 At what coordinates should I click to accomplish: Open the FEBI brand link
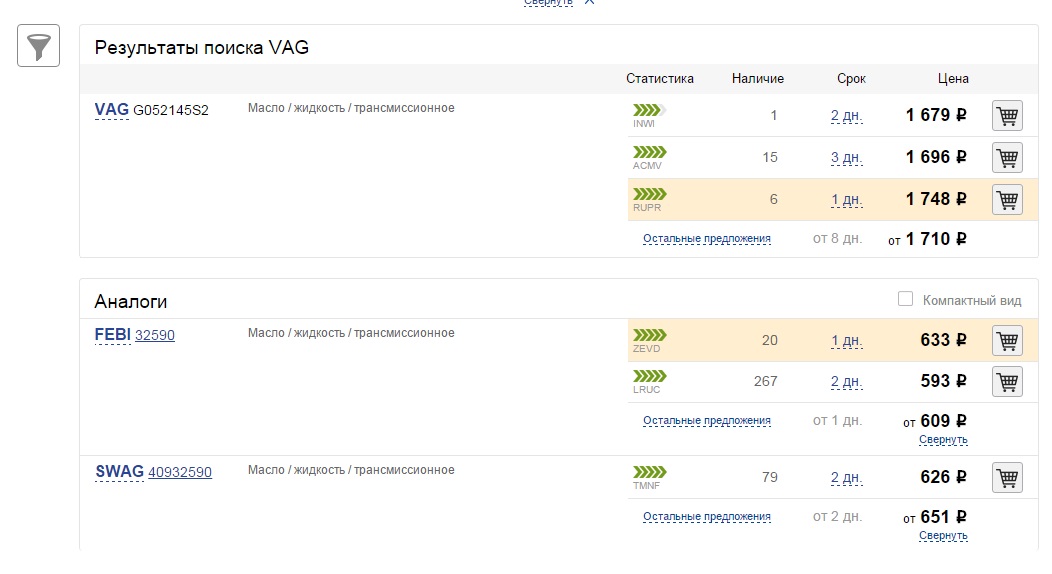[112, 335]
